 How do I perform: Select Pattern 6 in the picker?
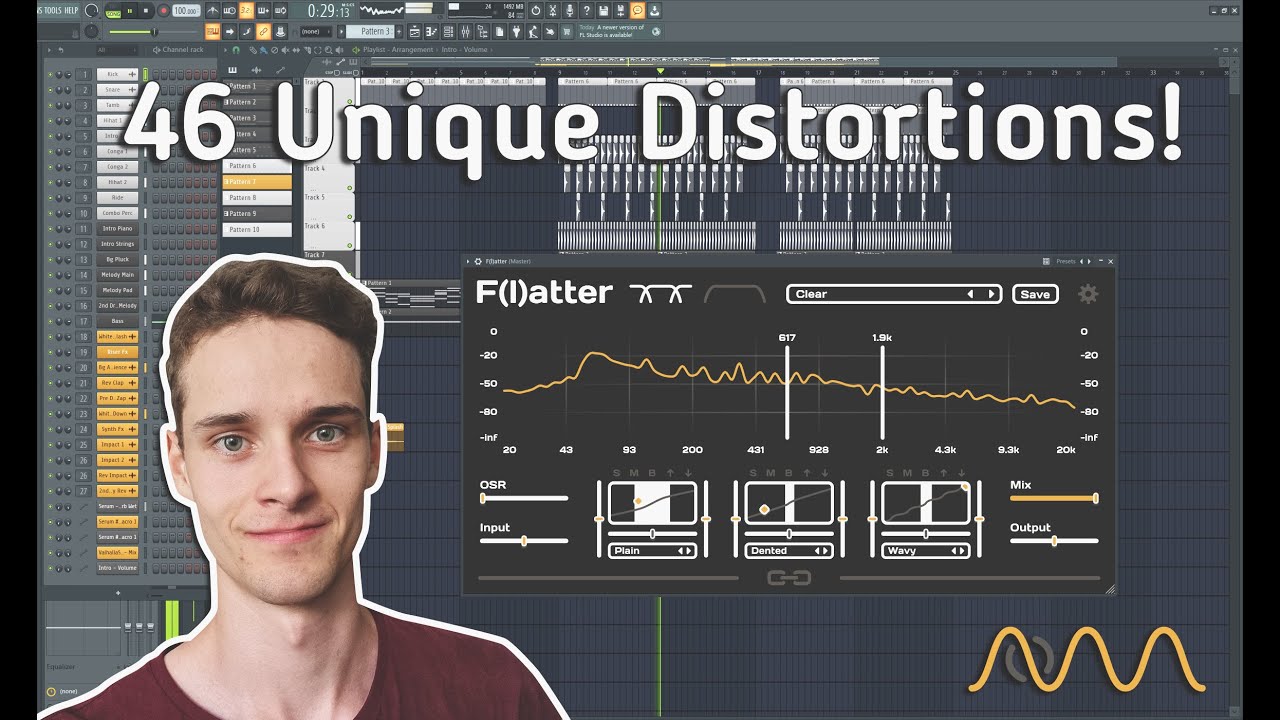(257, 166)
